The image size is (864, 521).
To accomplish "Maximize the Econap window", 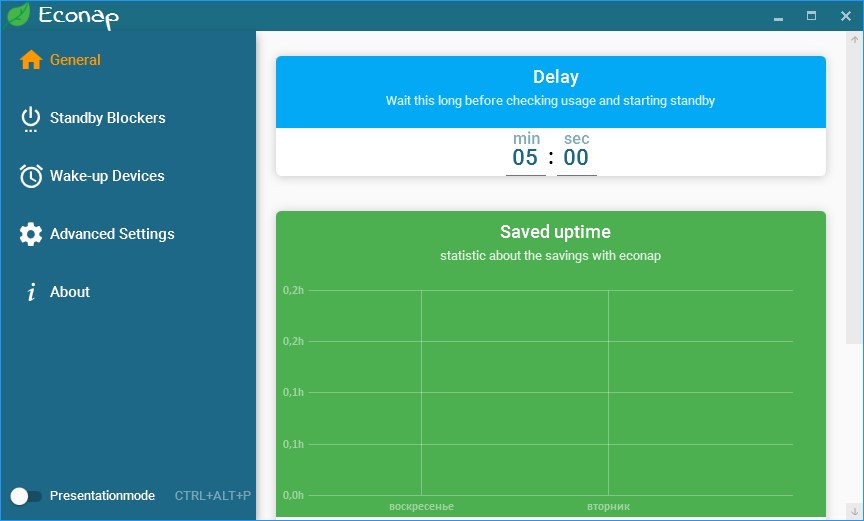I will [x=811, y=15].
